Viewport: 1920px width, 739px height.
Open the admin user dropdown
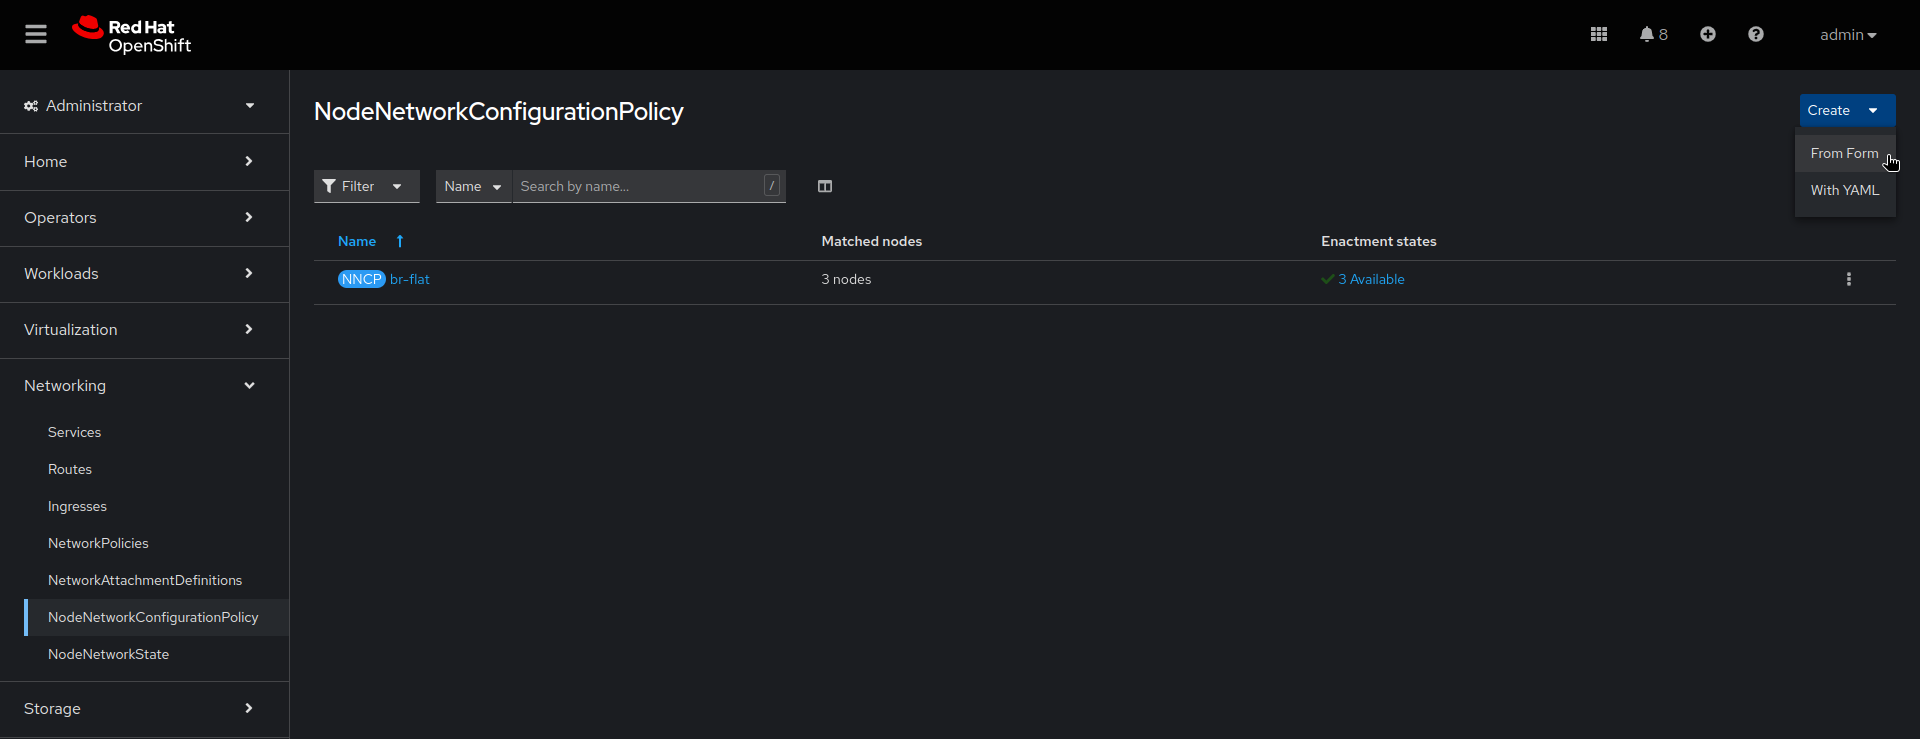pos(1848,35)
